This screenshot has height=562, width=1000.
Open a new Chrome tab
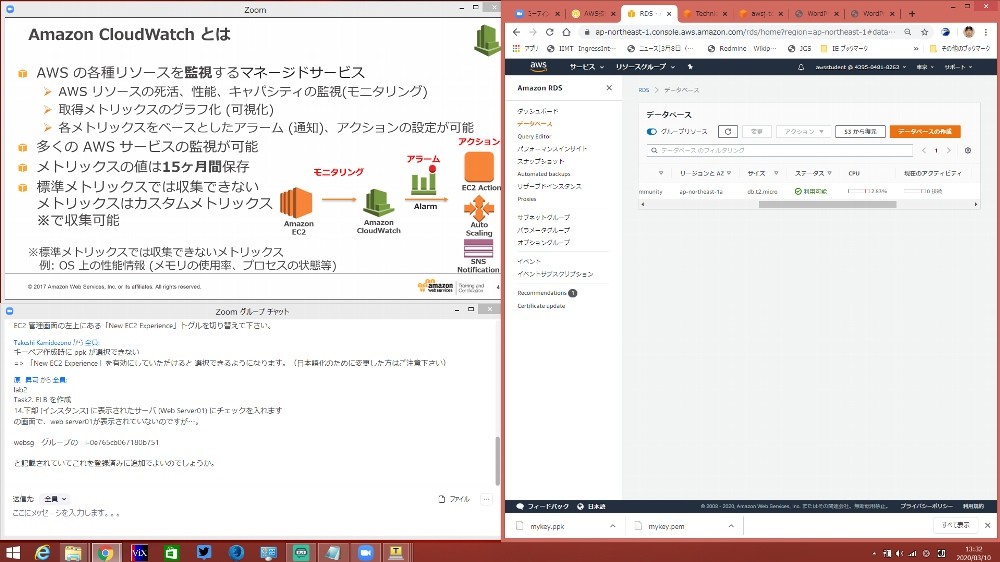[912, 13]
